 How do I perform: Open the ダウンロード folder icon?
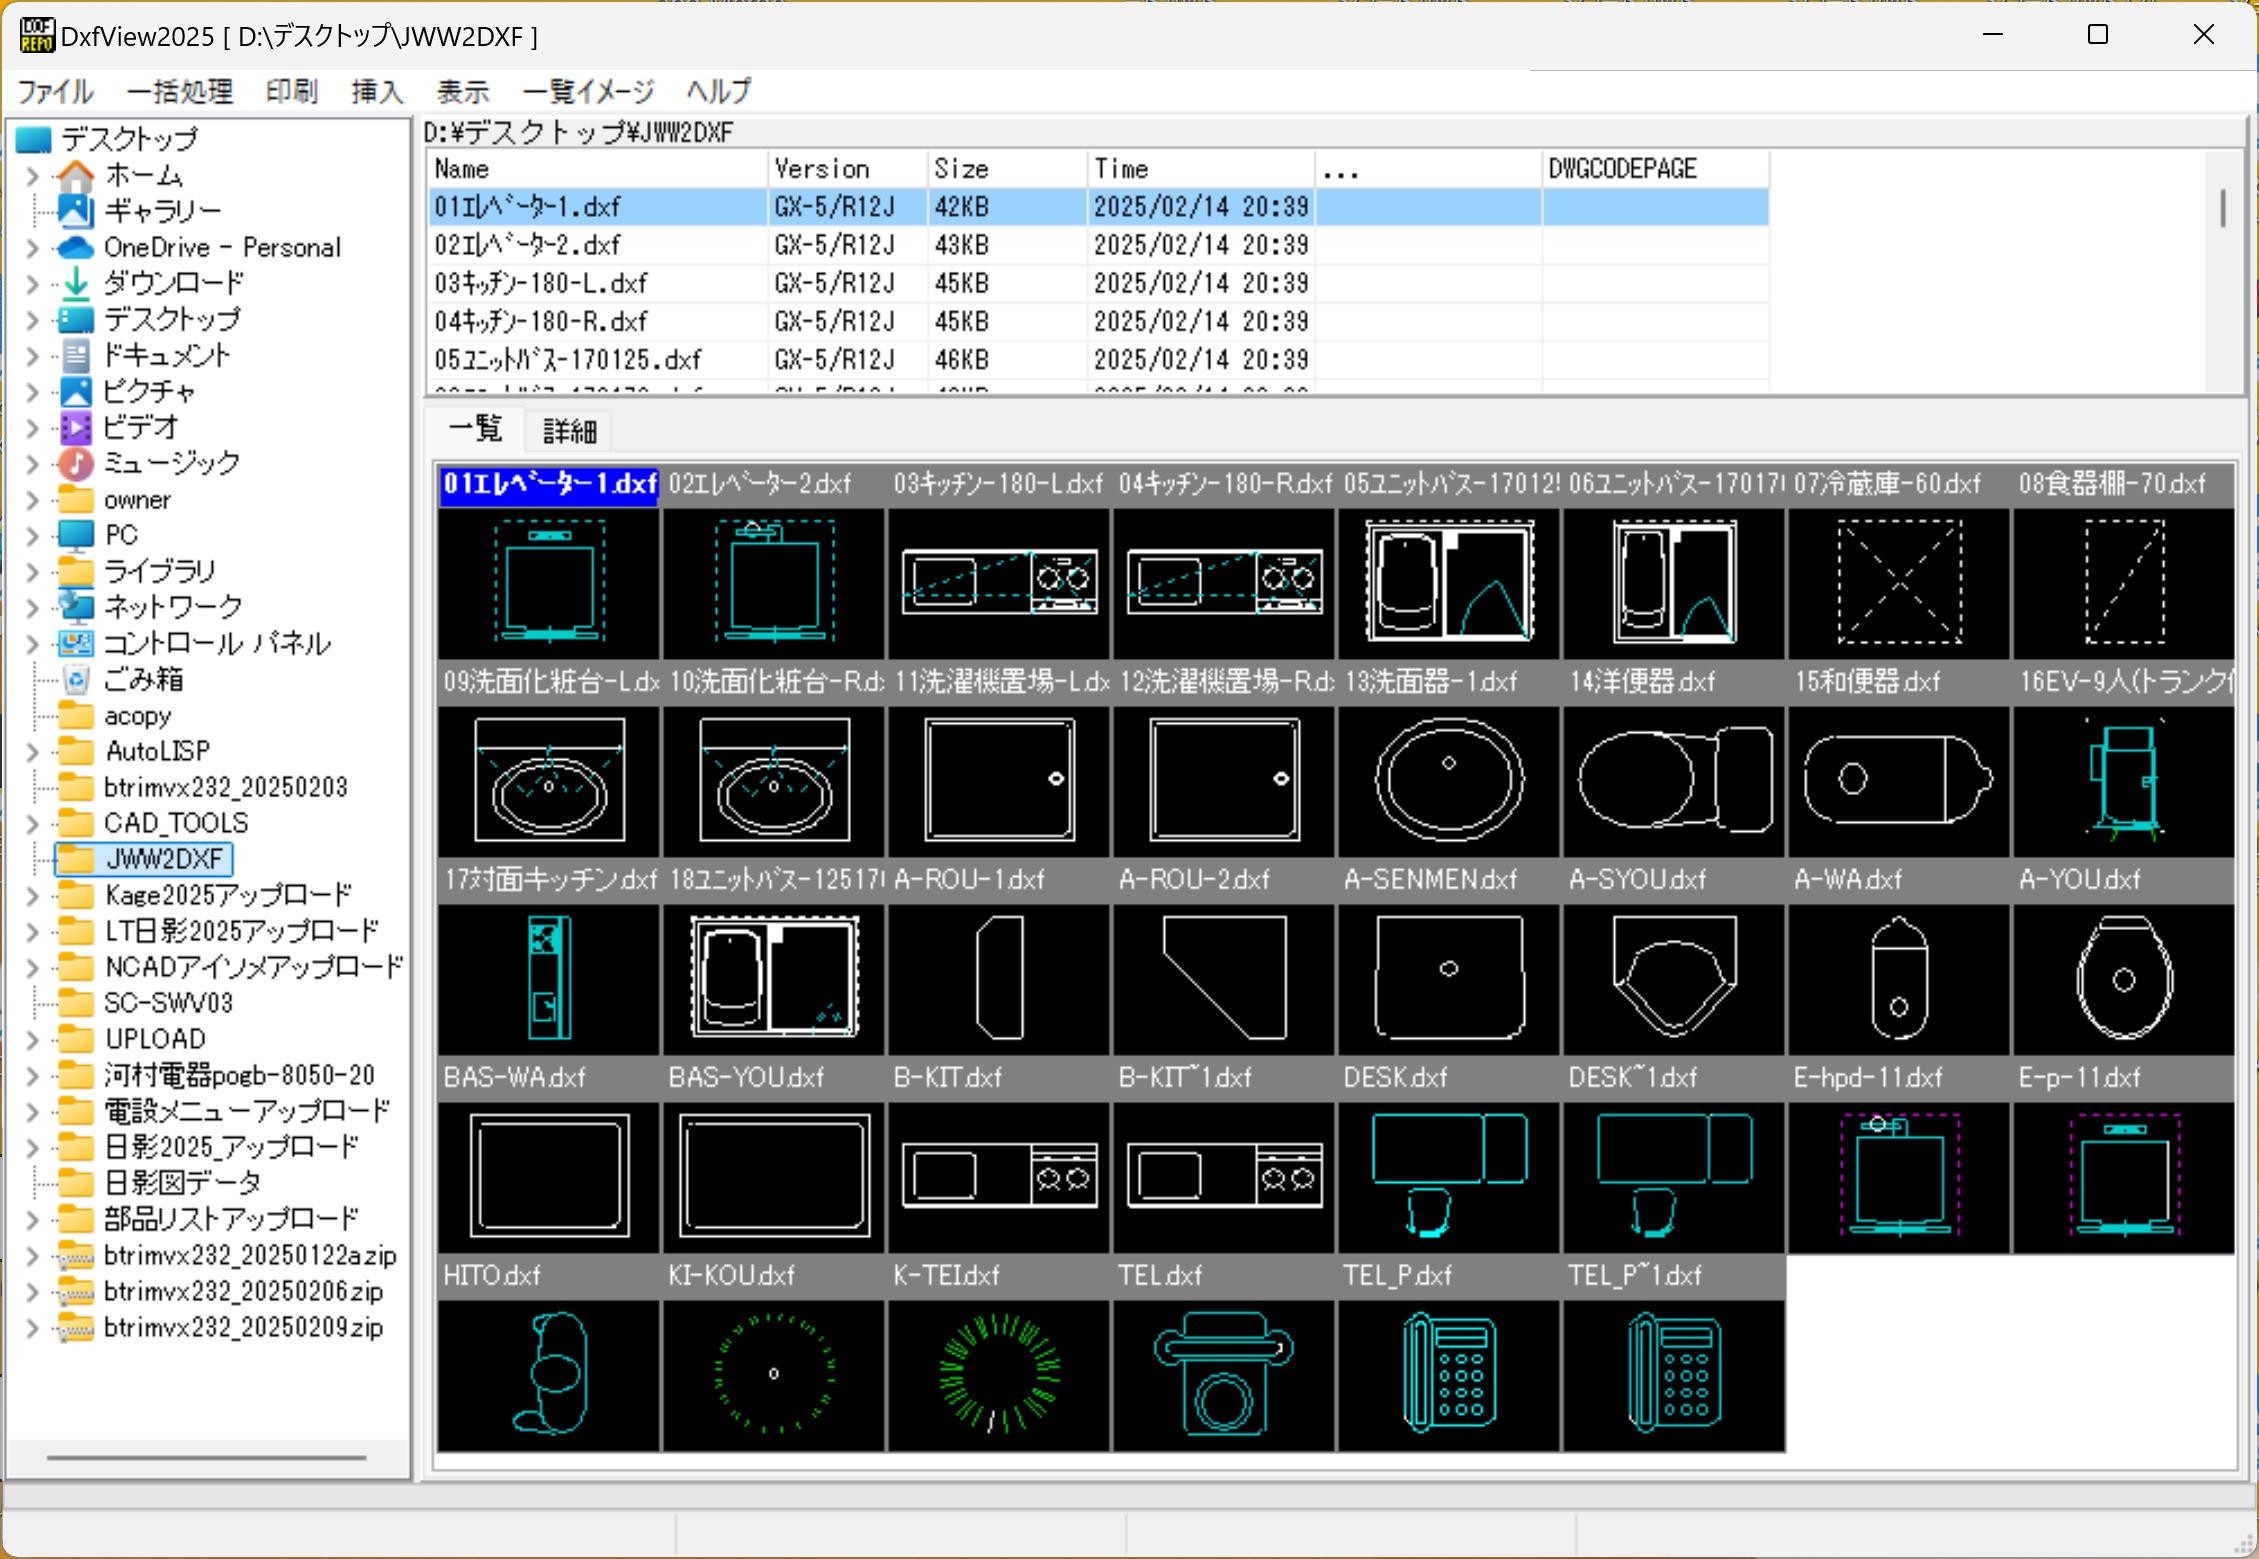coord(75,283)
